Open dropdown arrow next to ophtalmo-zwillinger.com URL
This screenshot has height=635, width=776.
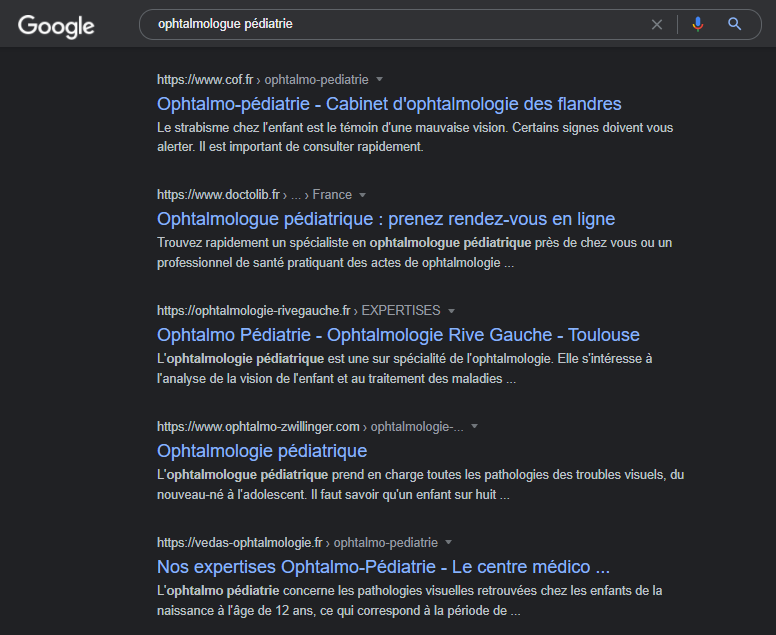pyautogui.click(x=475, y=426)
